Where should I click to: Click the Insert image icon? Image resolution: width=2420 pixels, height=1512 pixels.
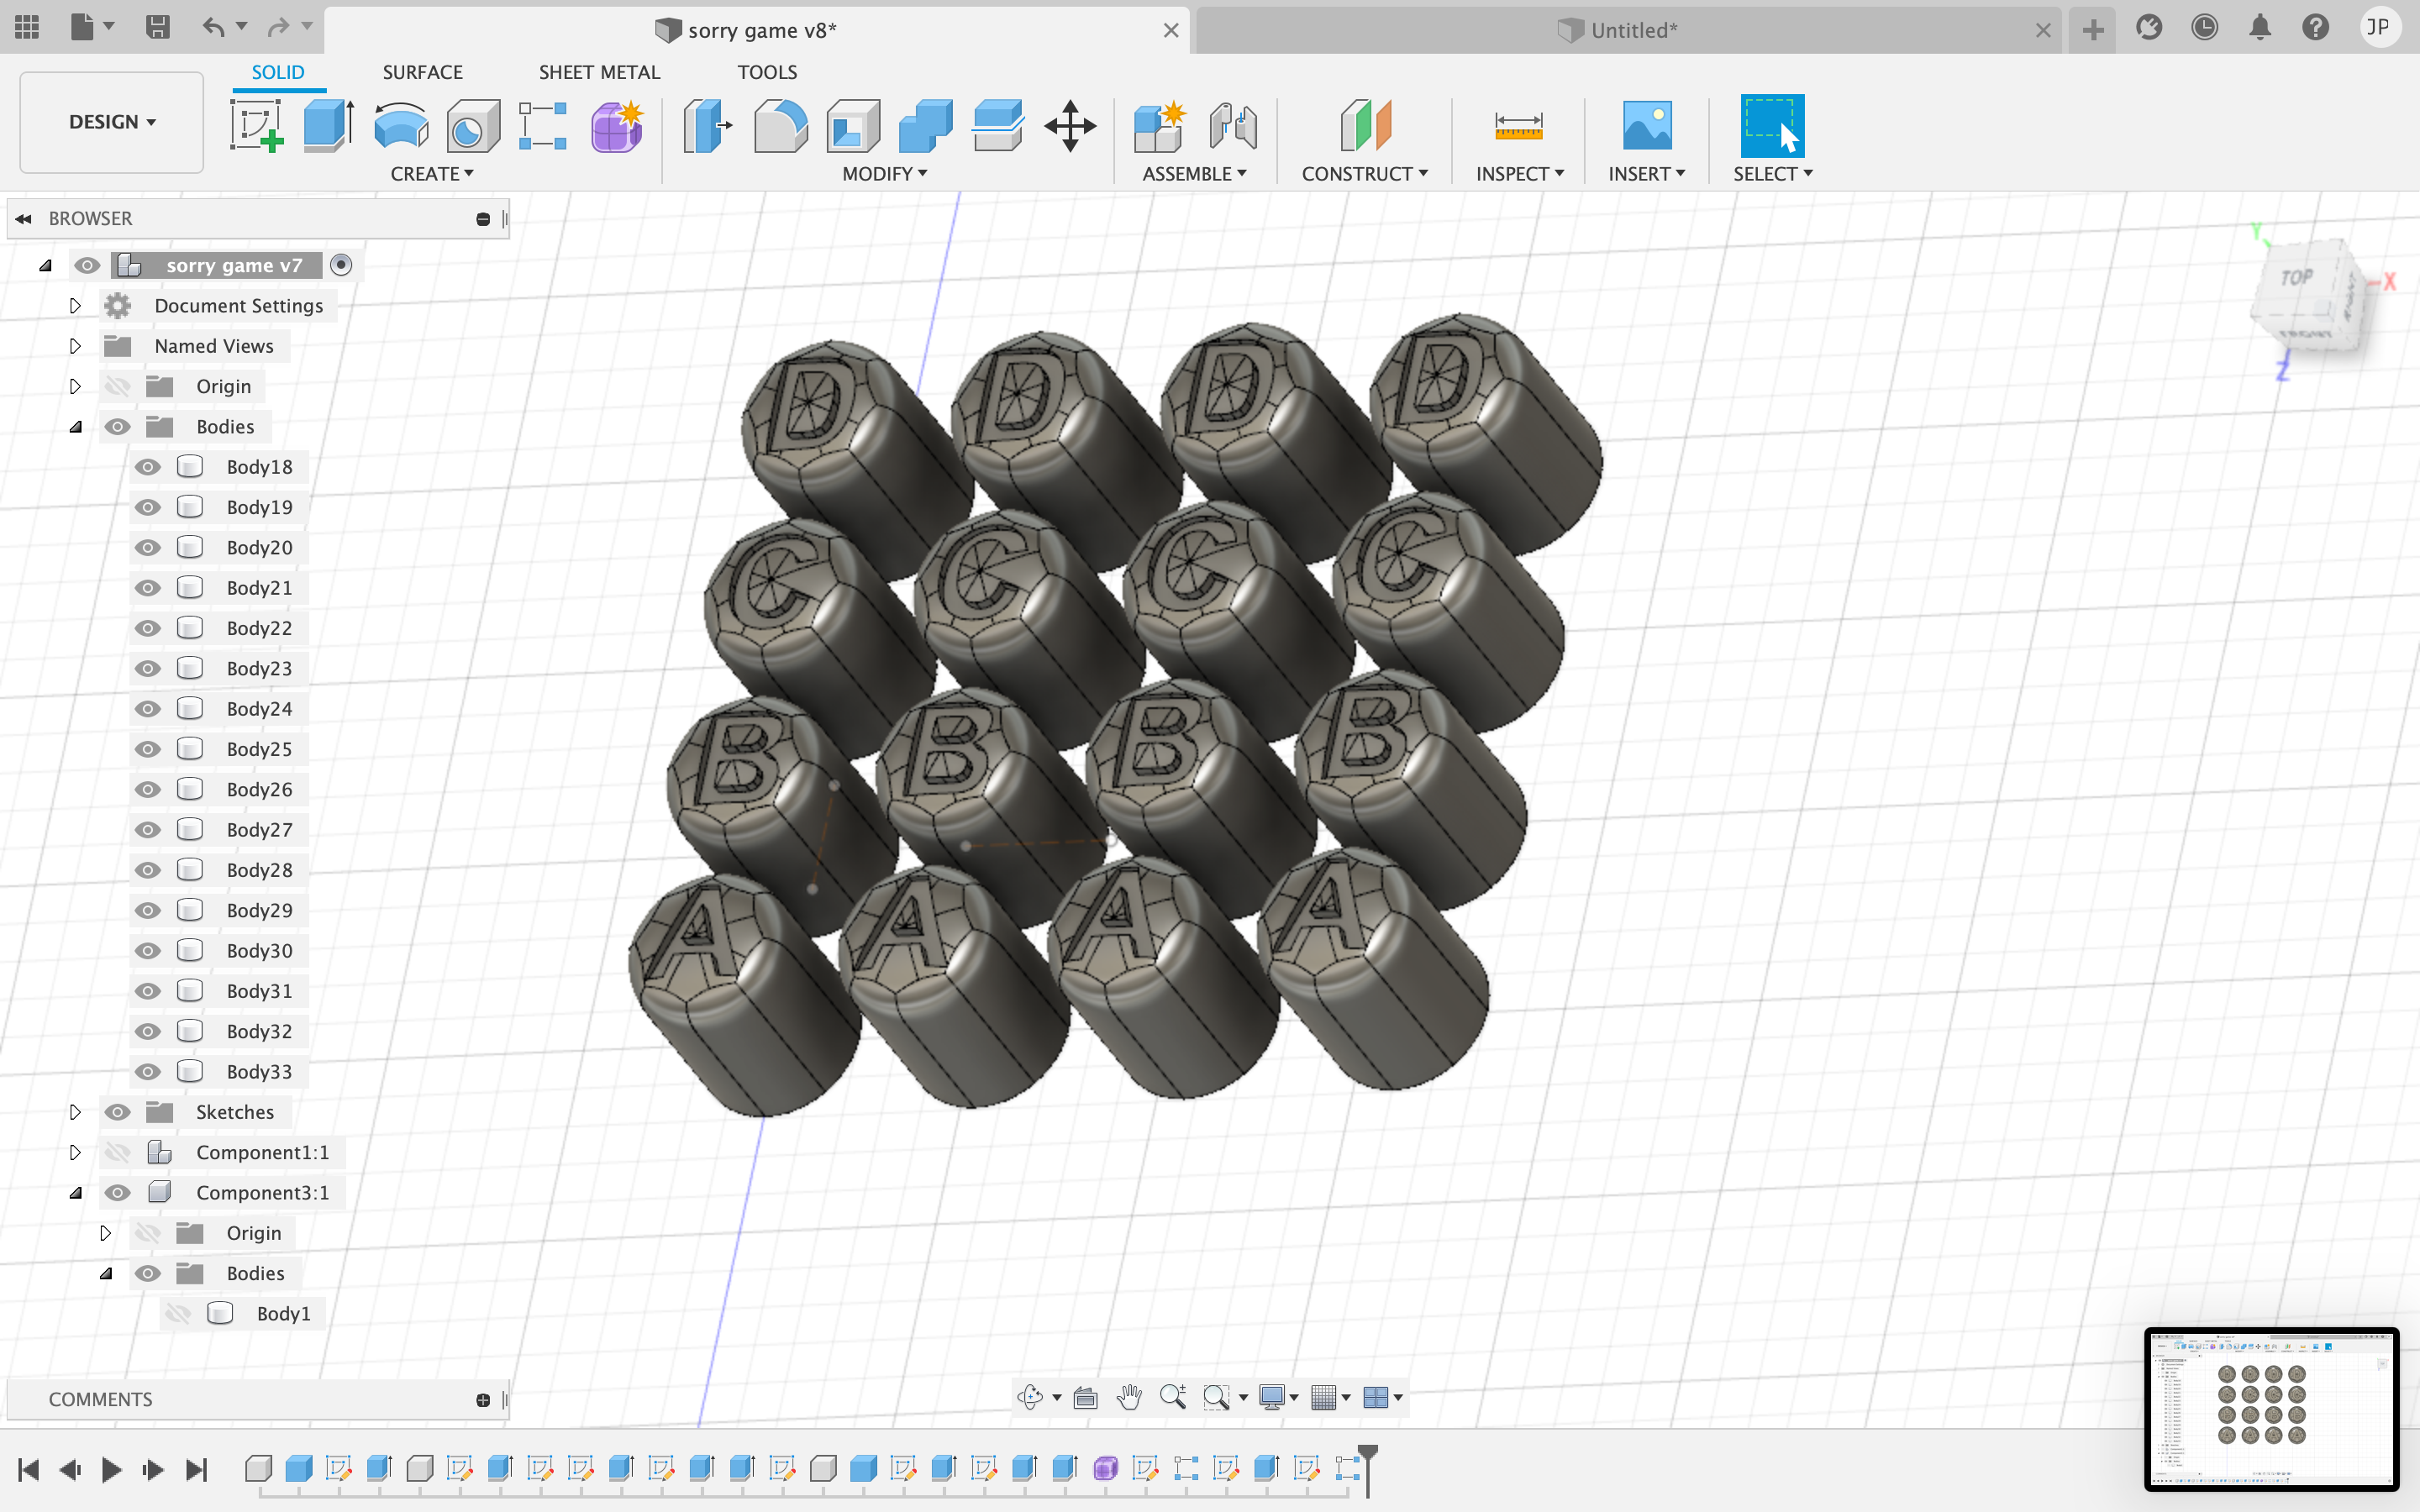pyautogui.click(x=1647, y=126)
